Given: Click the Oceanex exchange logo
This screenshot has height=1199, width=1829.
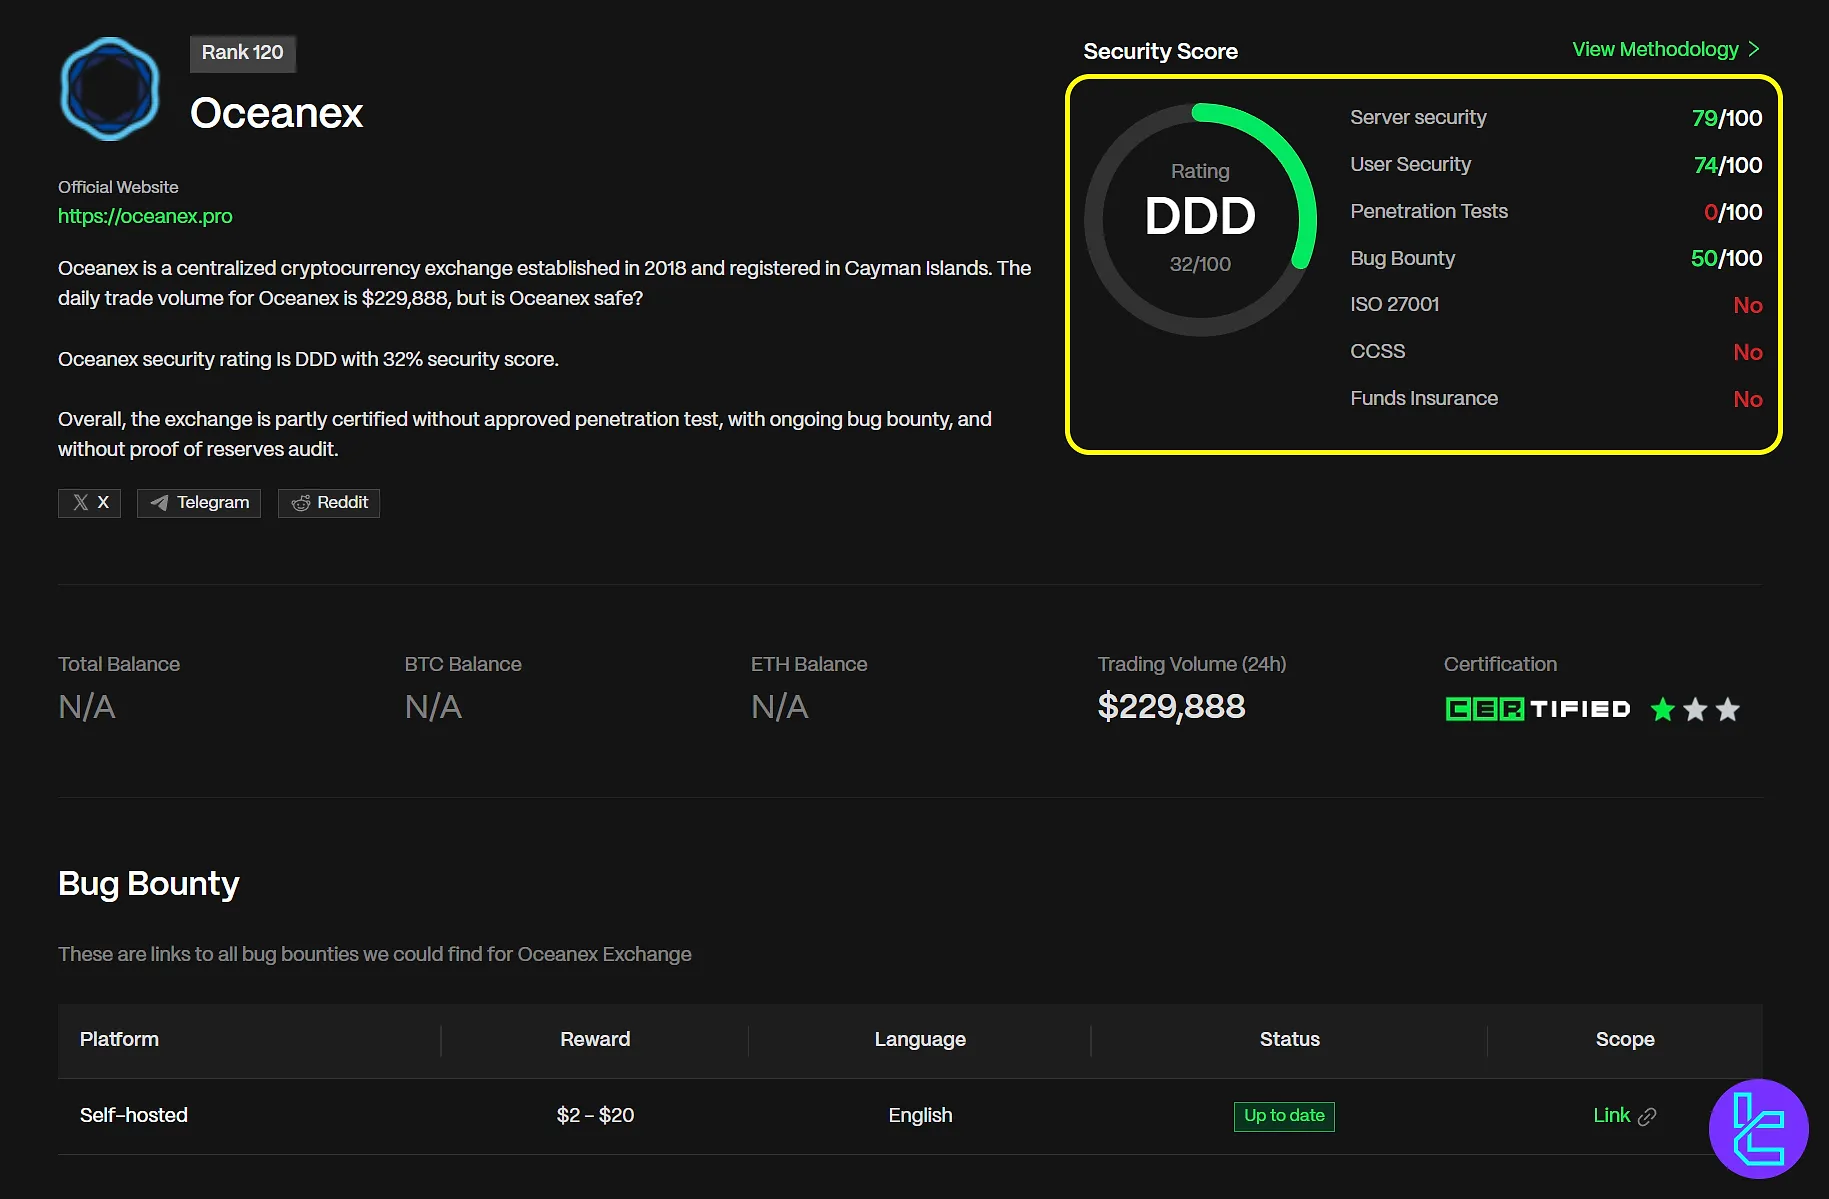Looking at the screenshot, I should pos(110,89).
